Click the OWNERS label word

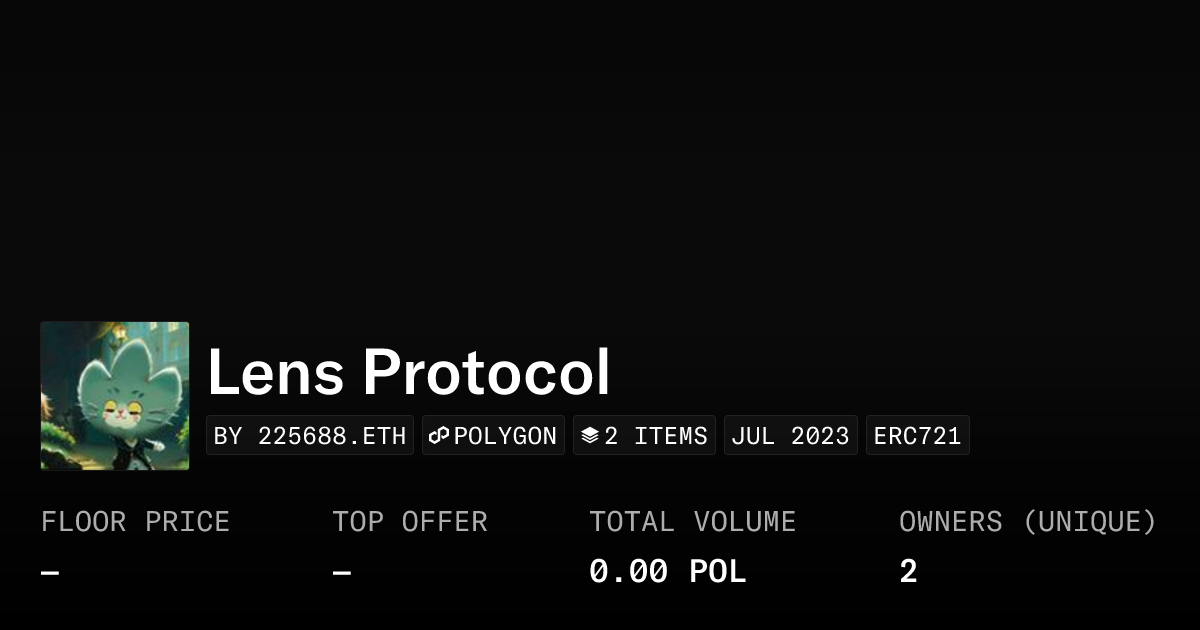(950, 522)
